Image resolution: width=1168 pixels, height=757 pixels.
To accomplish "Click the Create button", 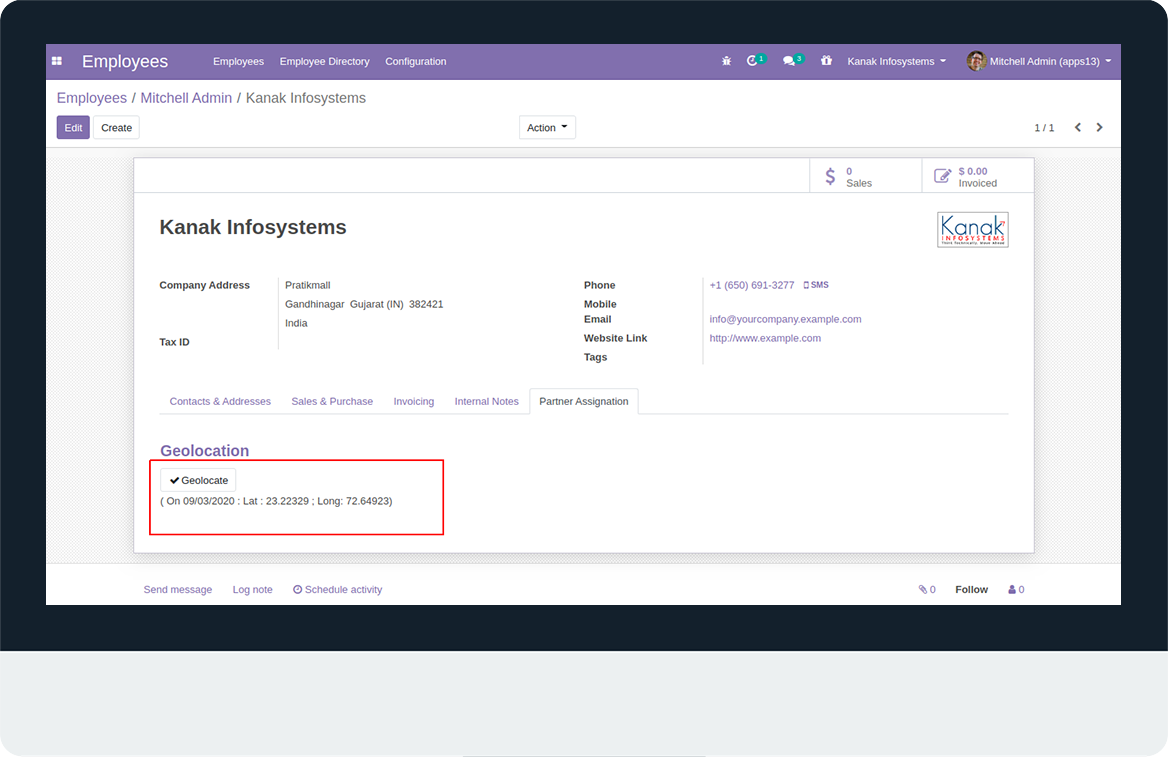I will point(116,127).
